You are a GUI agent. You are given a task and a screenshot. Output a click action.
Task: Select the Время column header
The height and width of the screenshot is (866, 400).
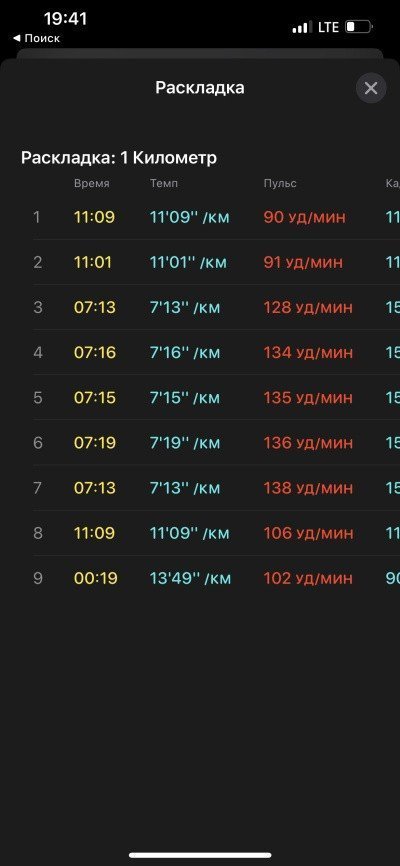[x=92, y=184]
